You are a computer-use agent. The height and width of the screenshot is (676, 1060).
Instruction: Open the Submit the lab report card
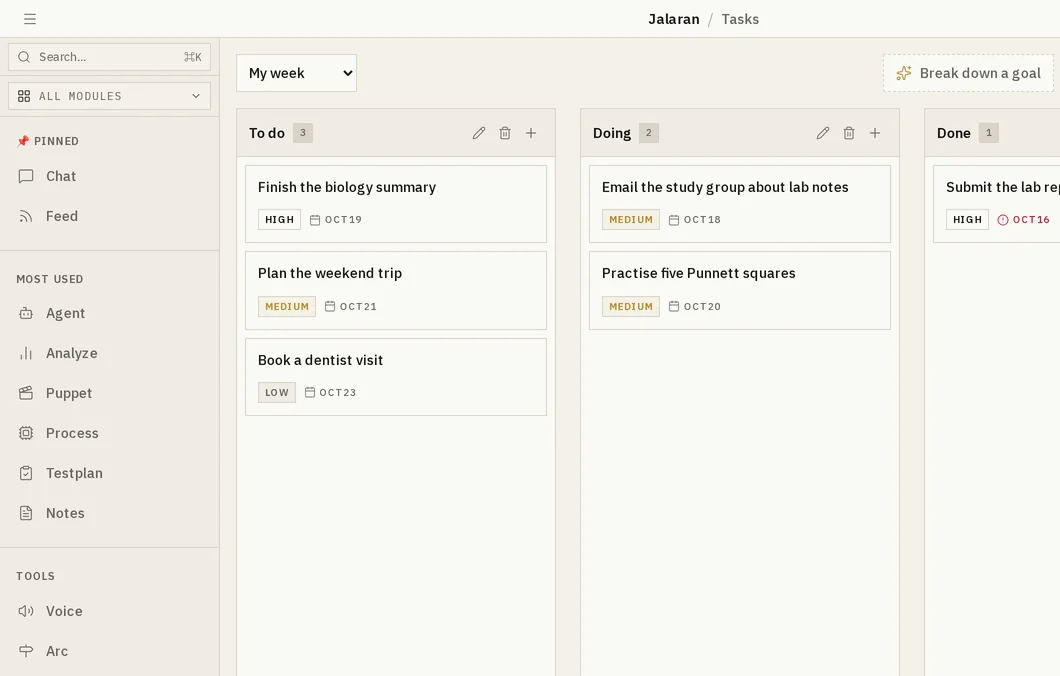click(996, 203)
